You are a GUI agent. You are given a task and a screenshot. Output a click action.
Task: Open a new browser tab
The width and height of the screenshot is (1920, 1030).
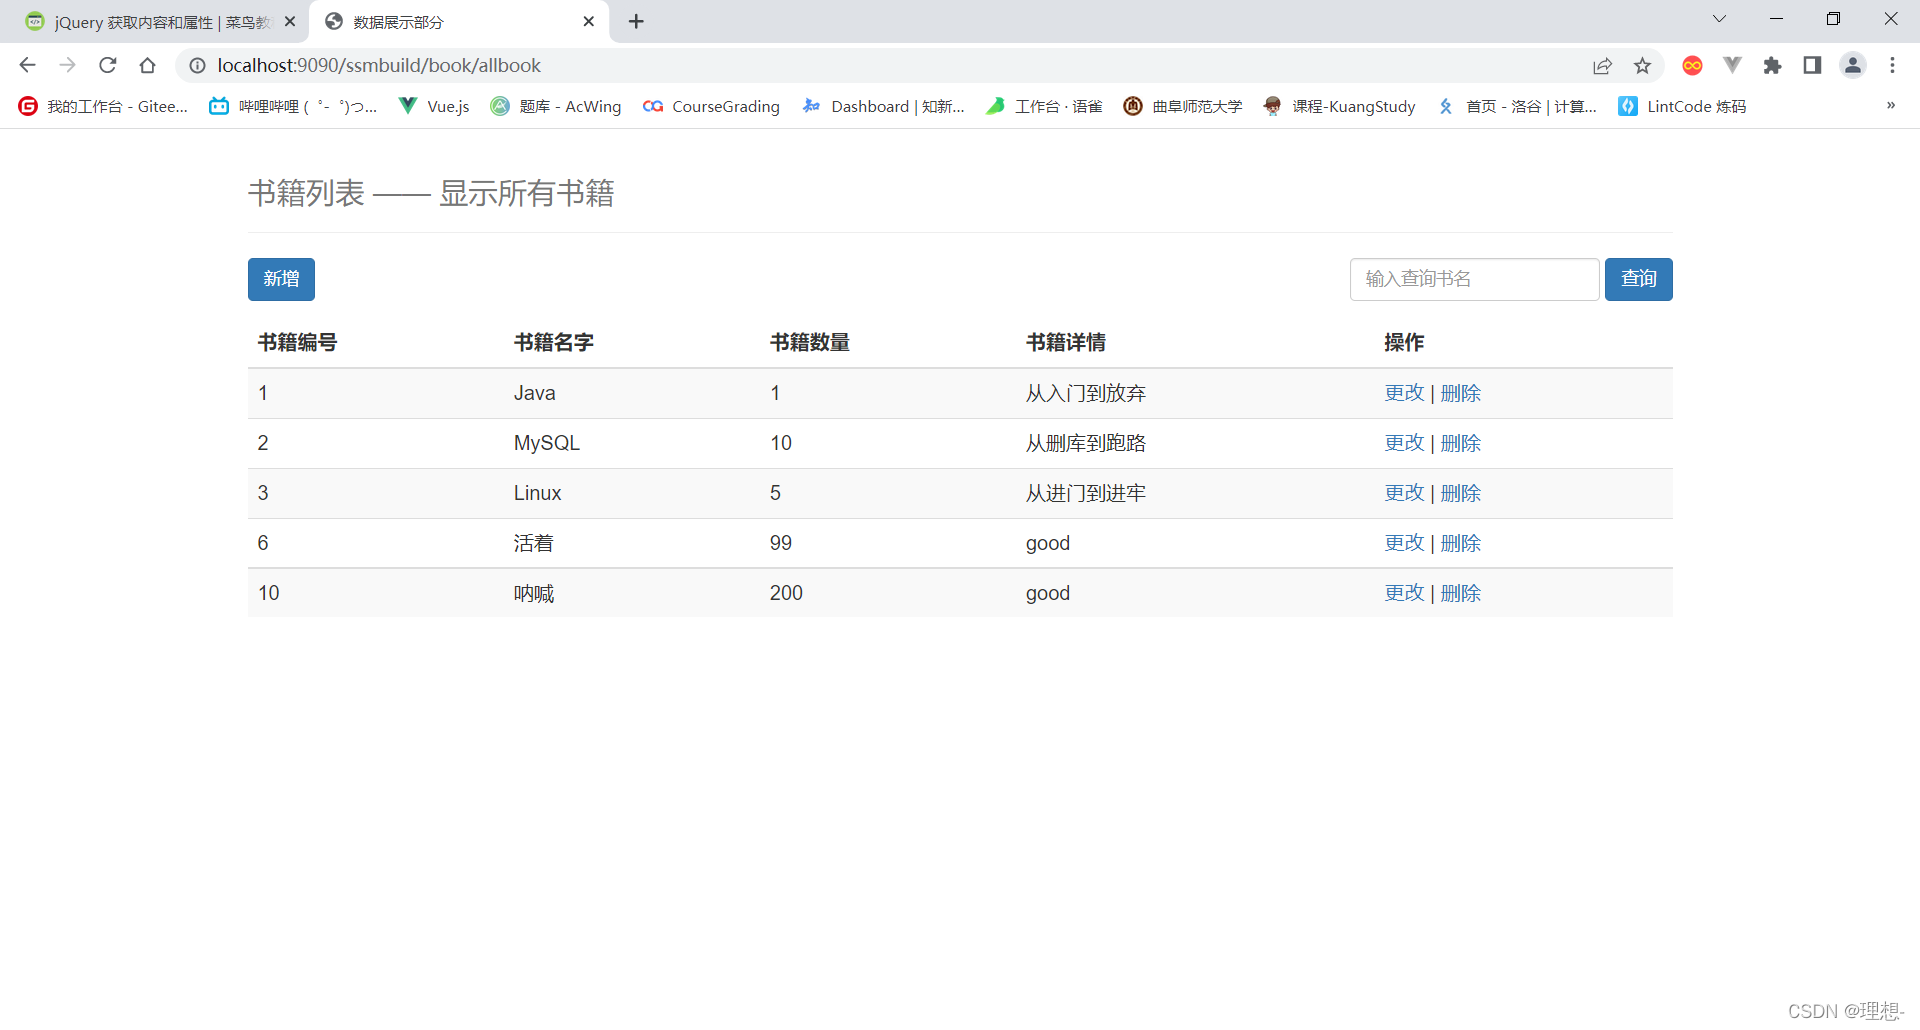tap(636, 21)
